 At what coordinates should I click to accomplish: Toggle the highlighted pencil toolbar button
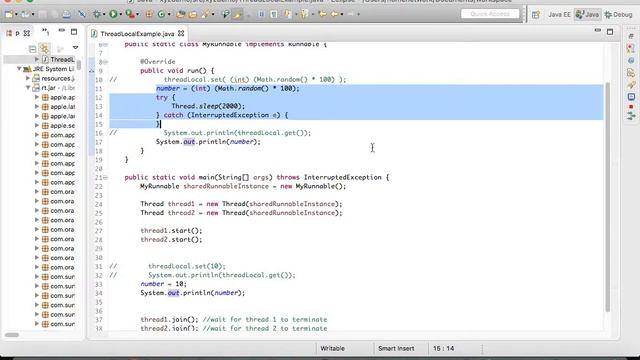pos(237,14)
